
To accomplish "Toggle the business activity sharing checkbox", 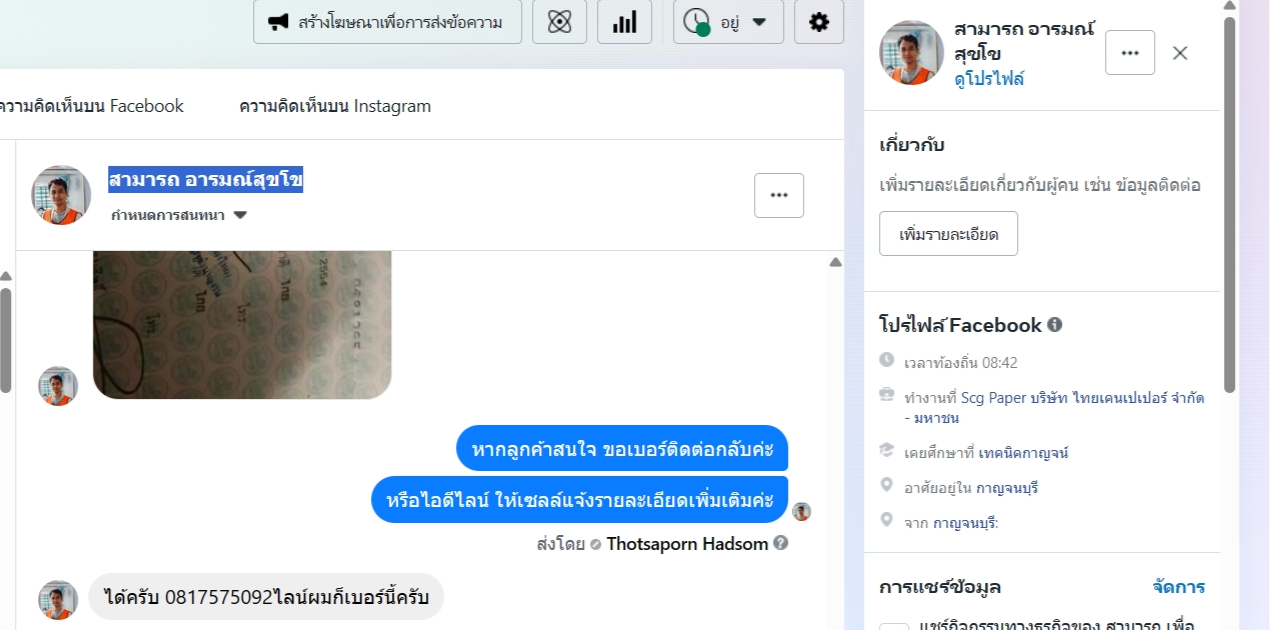I will point(894,626).
